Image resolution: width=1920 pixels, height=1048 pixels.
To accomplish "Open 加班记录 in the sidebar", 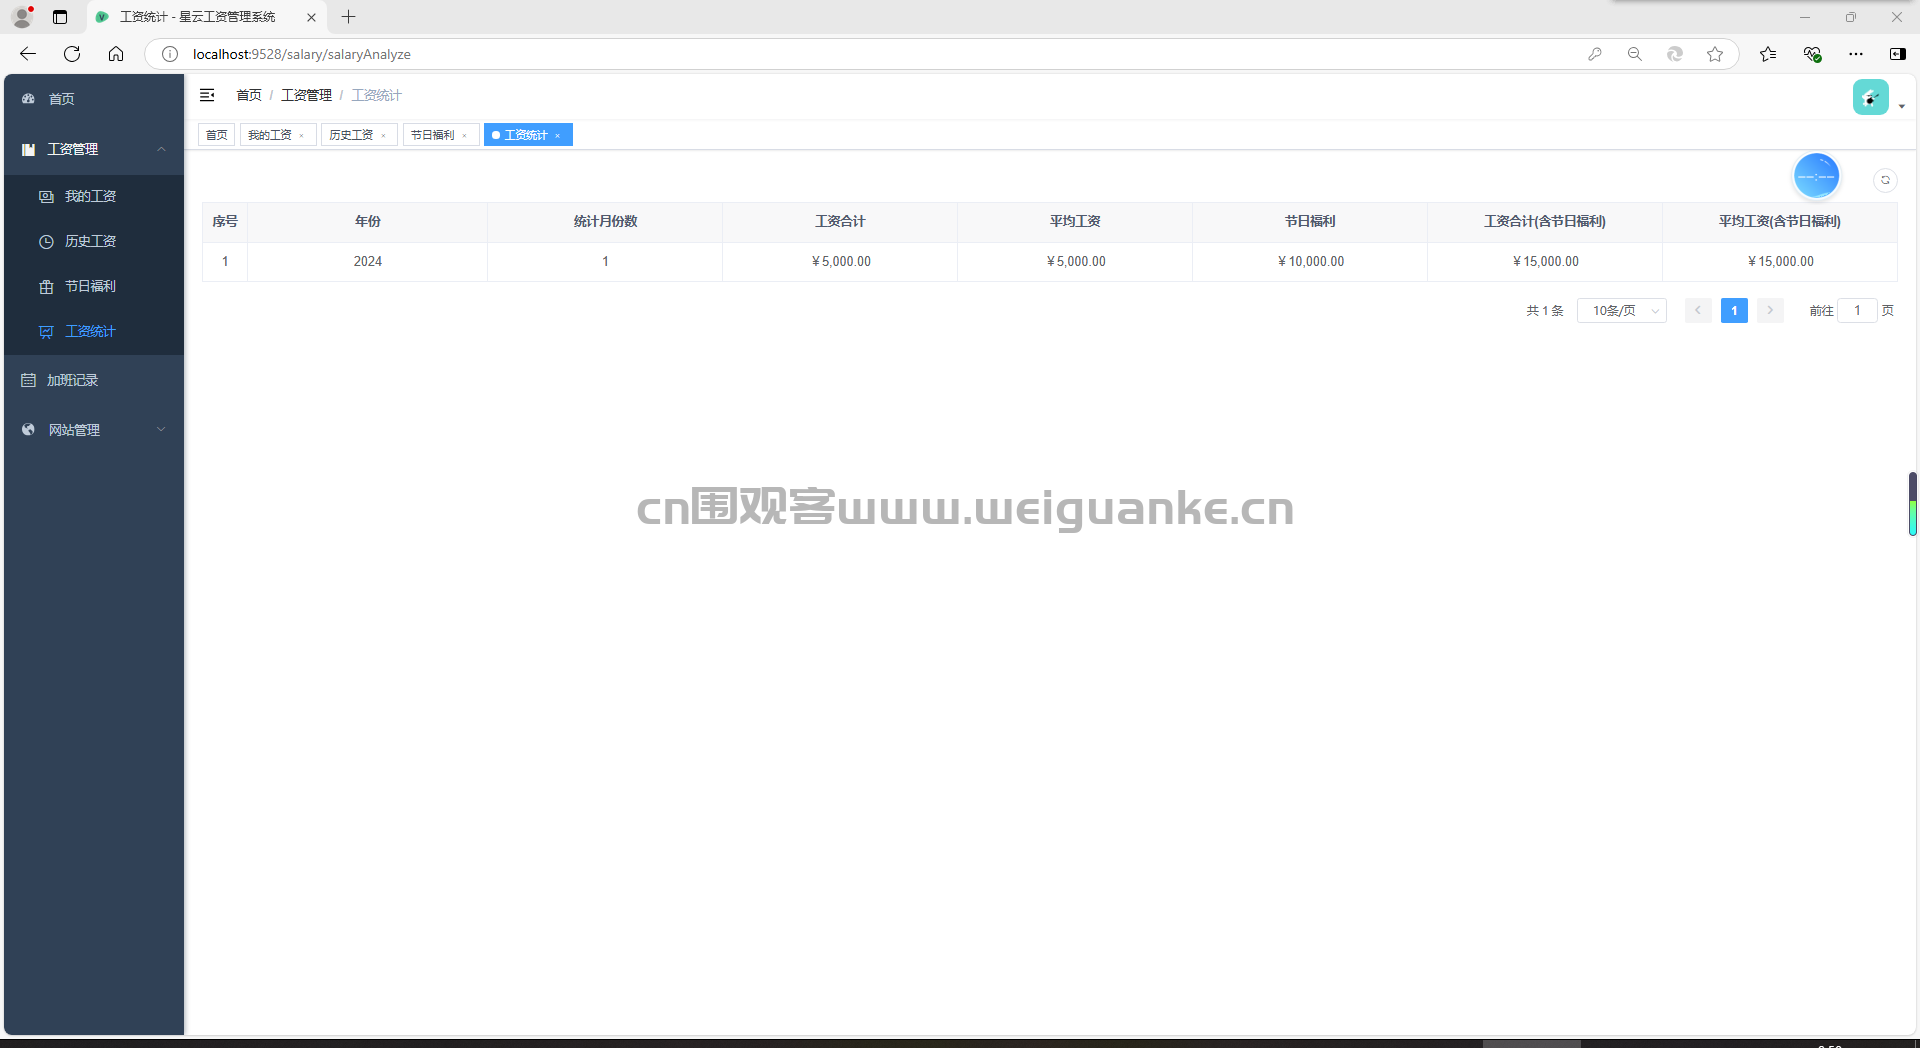I will coord(94,380).
